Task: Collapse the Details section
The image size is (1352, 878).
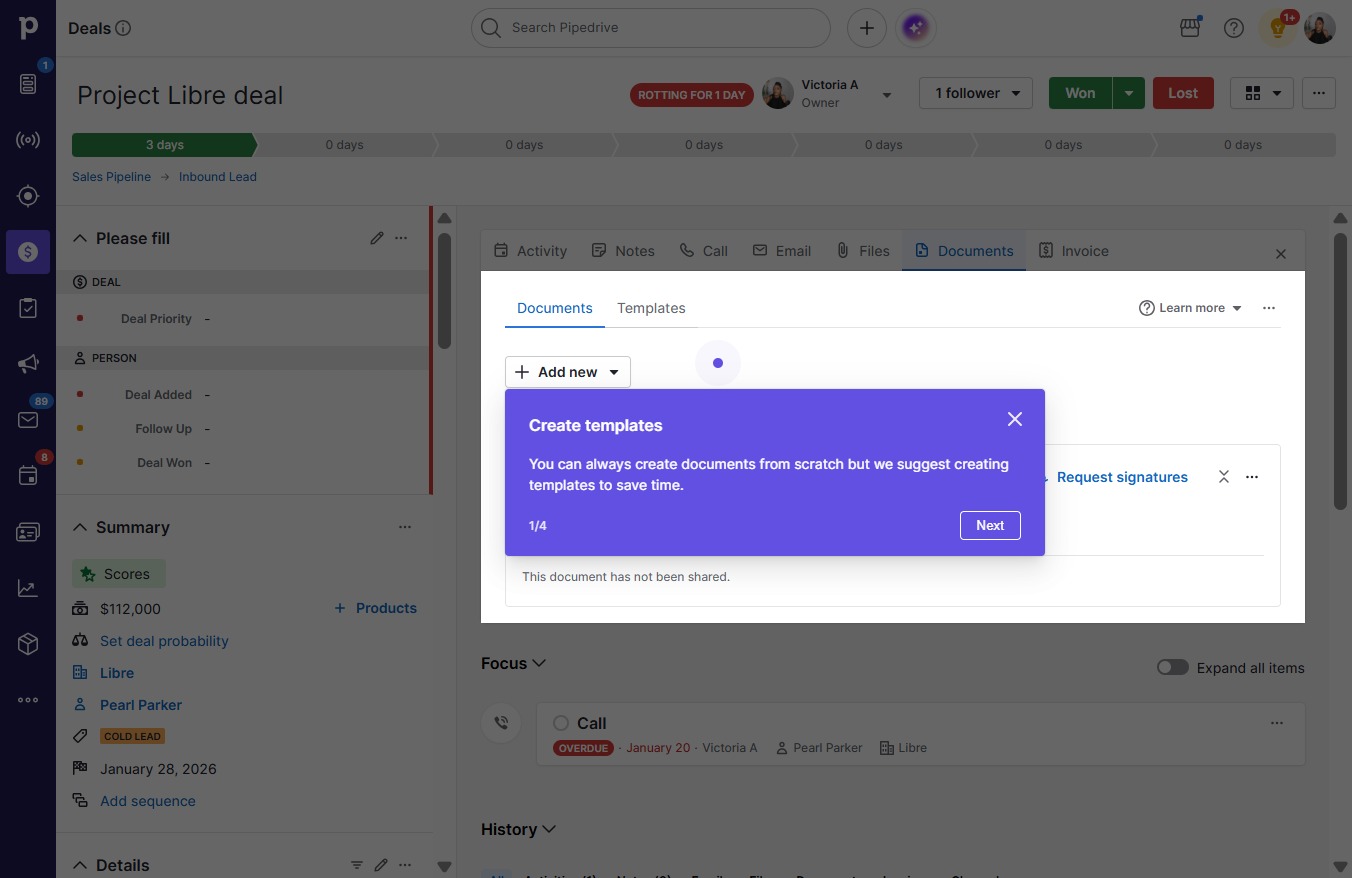Action: pyautogui.click(x=80, y=865)
